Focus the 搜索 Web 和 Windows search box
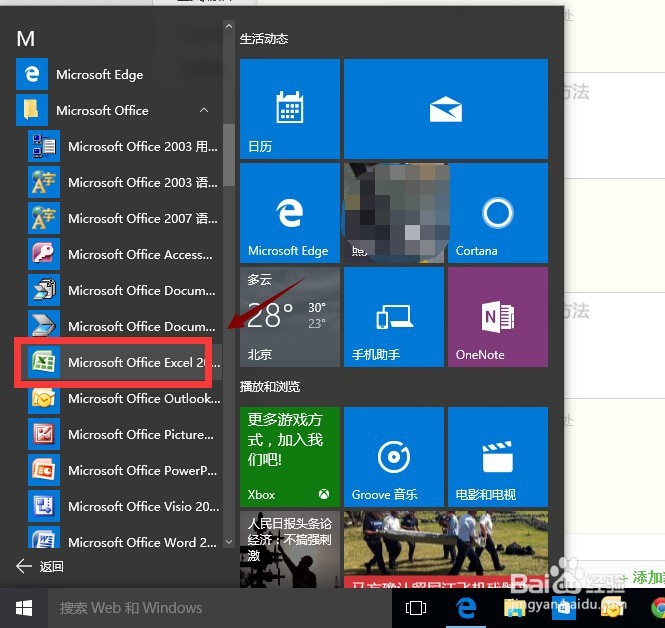 coord(219,608)
